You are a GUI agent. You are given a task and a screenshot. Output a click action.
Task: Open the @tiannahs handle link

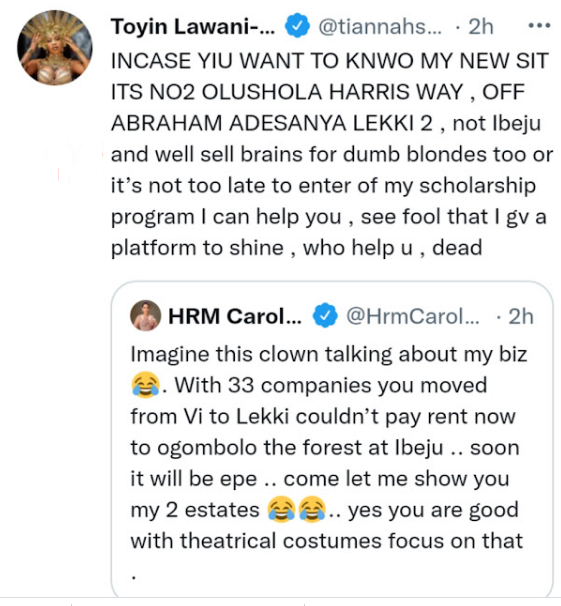click(379, 27)
